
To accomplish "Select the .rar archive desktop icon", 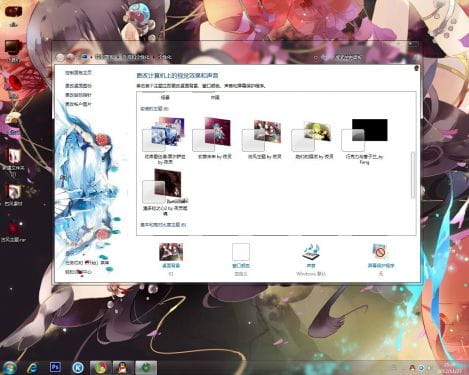I will 14,231.
